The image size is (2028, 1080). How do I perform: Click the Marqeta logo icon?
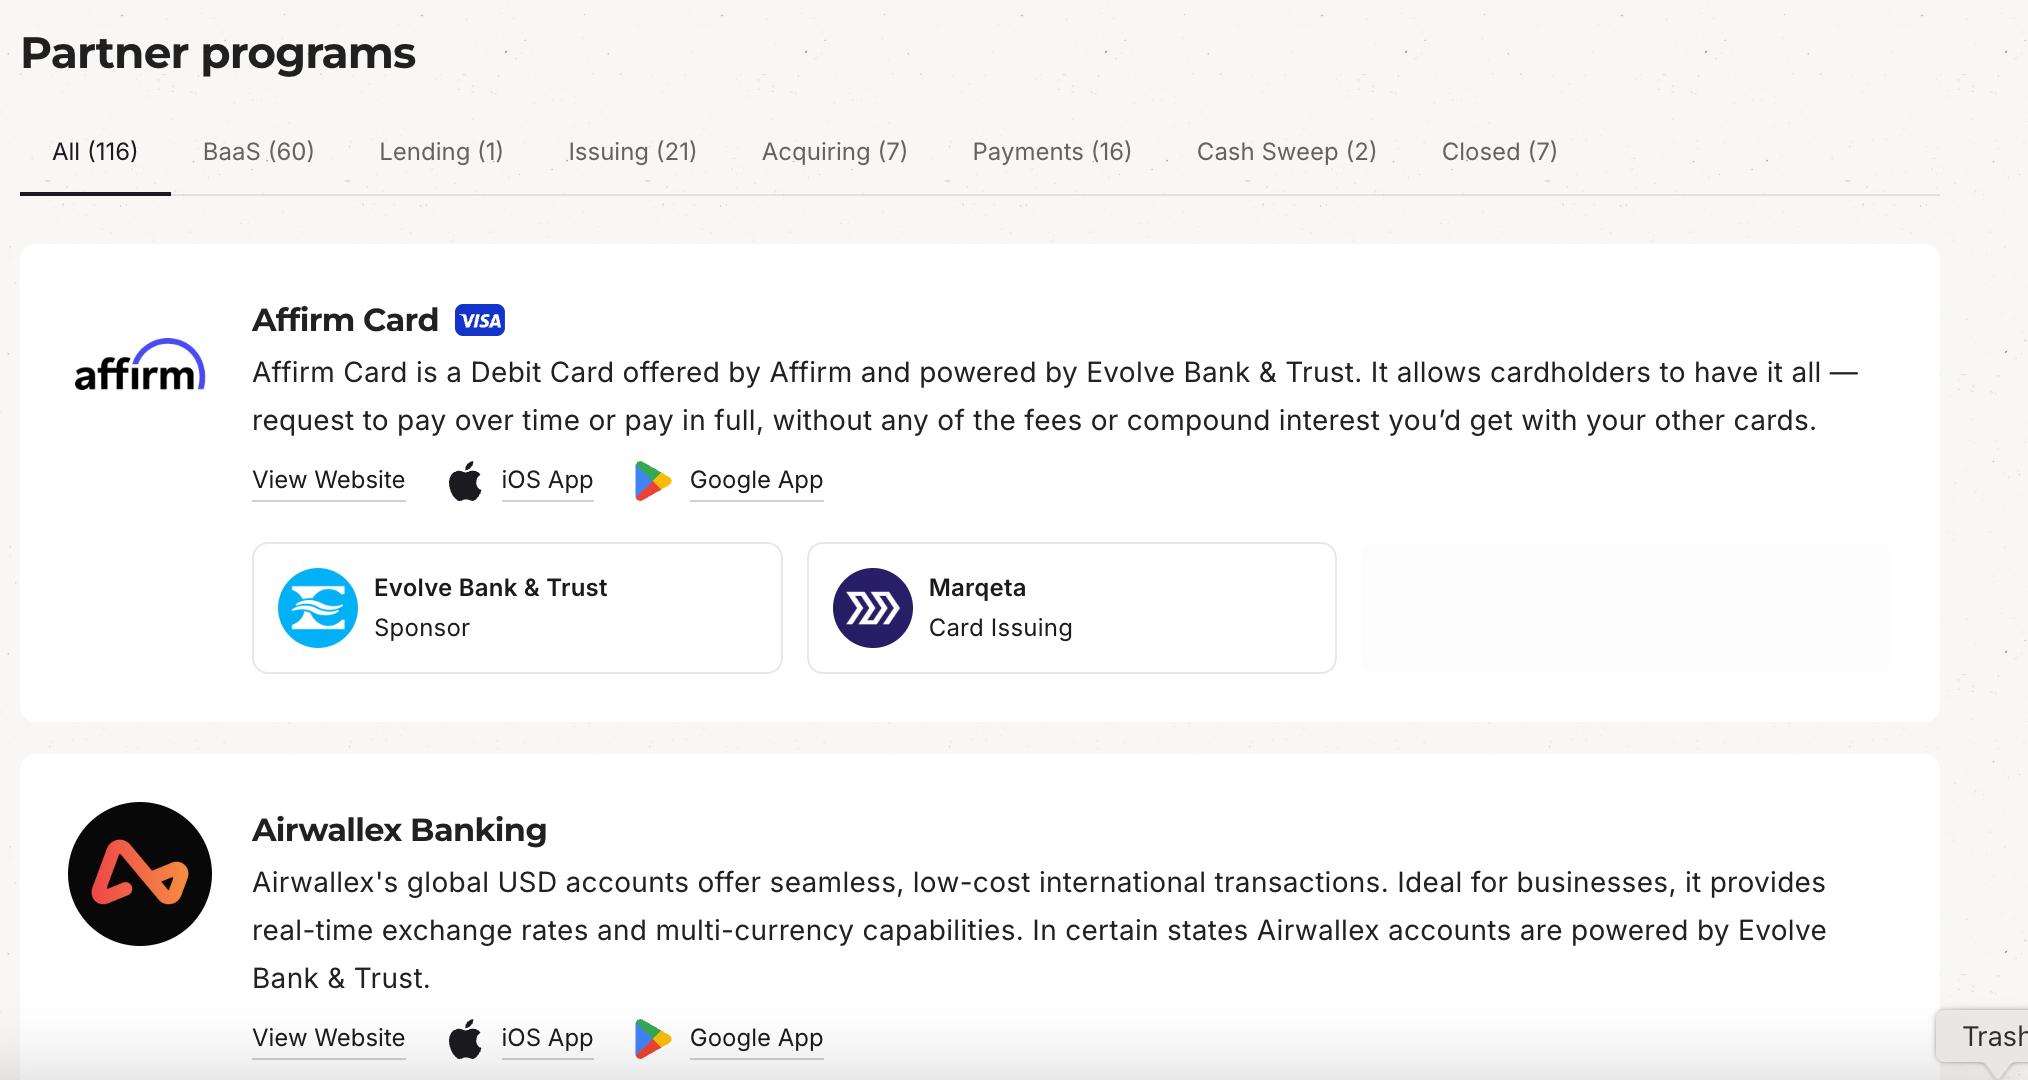coord(872,608)
